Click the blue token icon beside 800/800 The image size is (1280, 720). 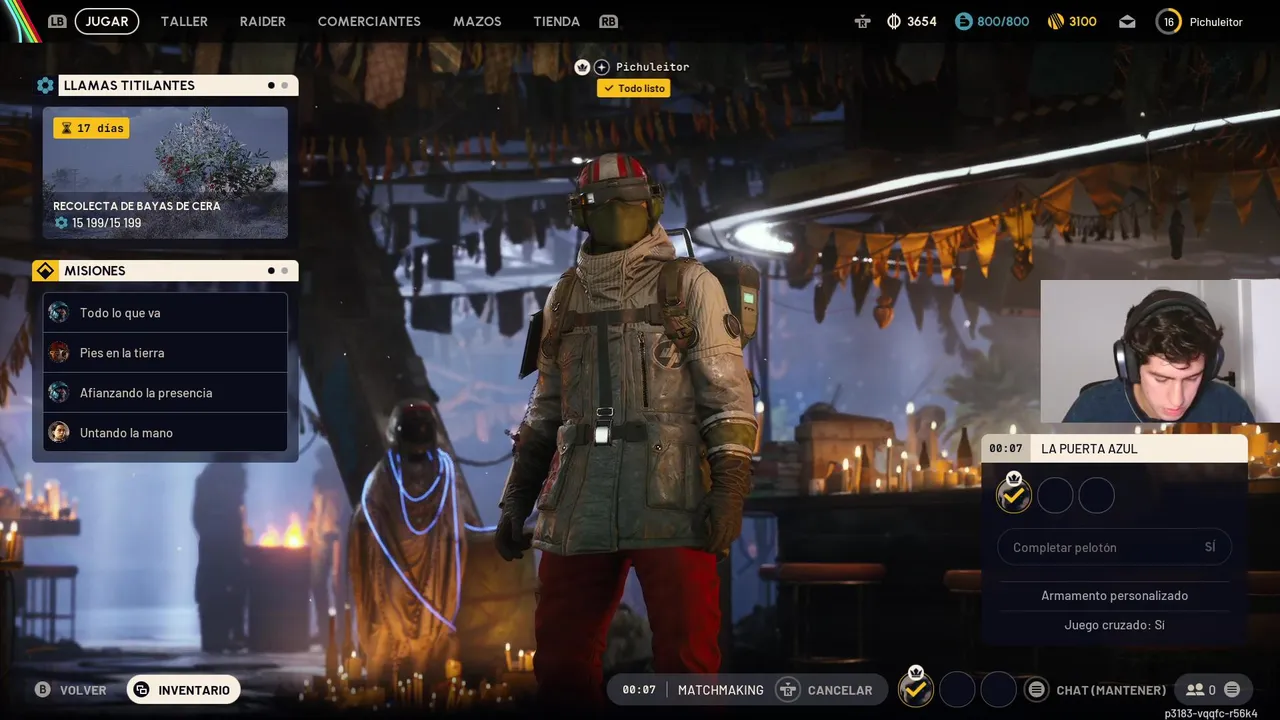click(x=963, y=21)
